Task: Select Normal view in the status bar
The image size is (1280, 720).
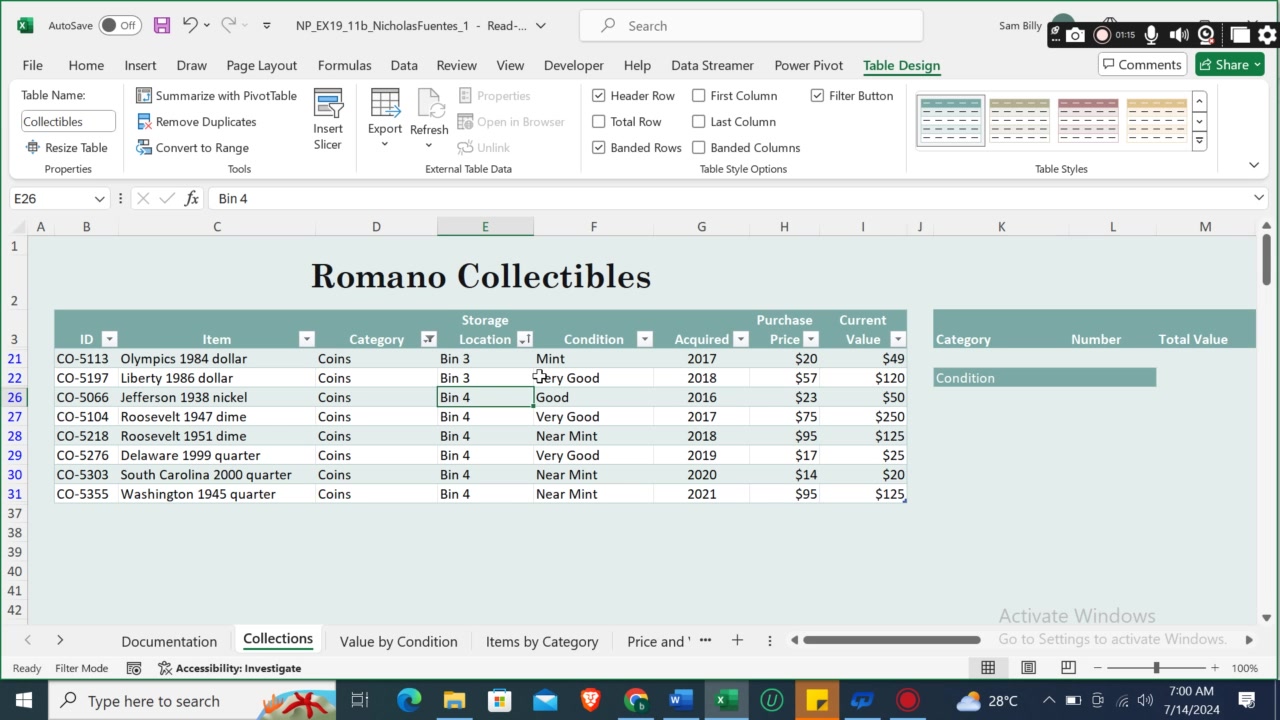Action: (988, 668)
